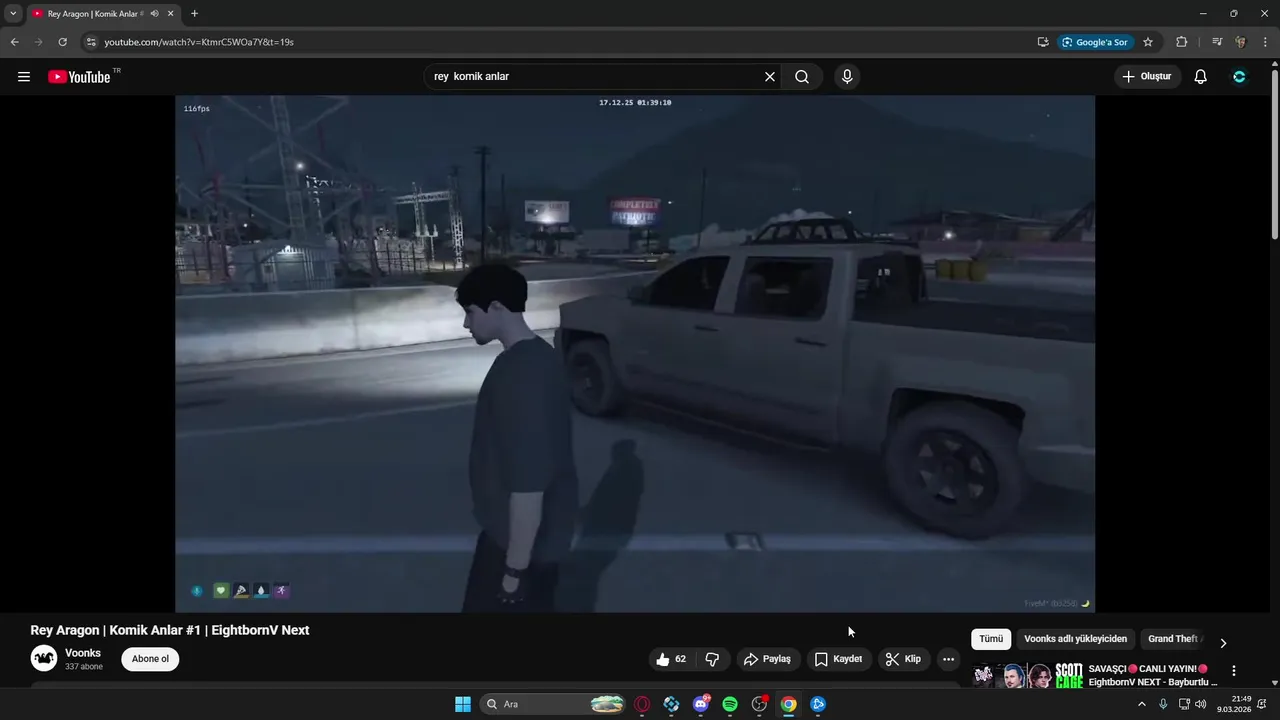
Task: Pause the video by clicking the player
Action: tap(635, 354)
